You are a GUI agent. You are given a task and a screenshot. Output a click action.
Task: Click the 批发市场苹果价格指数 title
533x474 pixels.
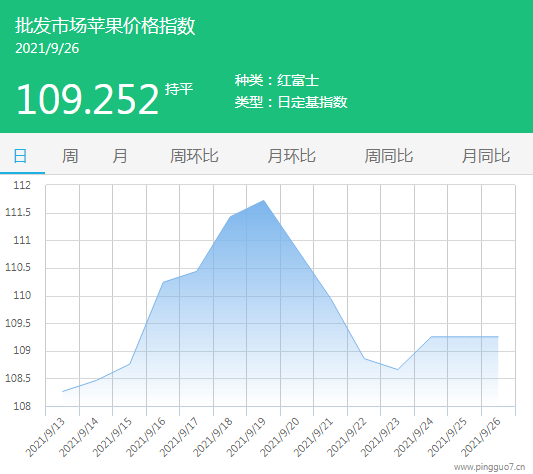(x=105, y=26)
